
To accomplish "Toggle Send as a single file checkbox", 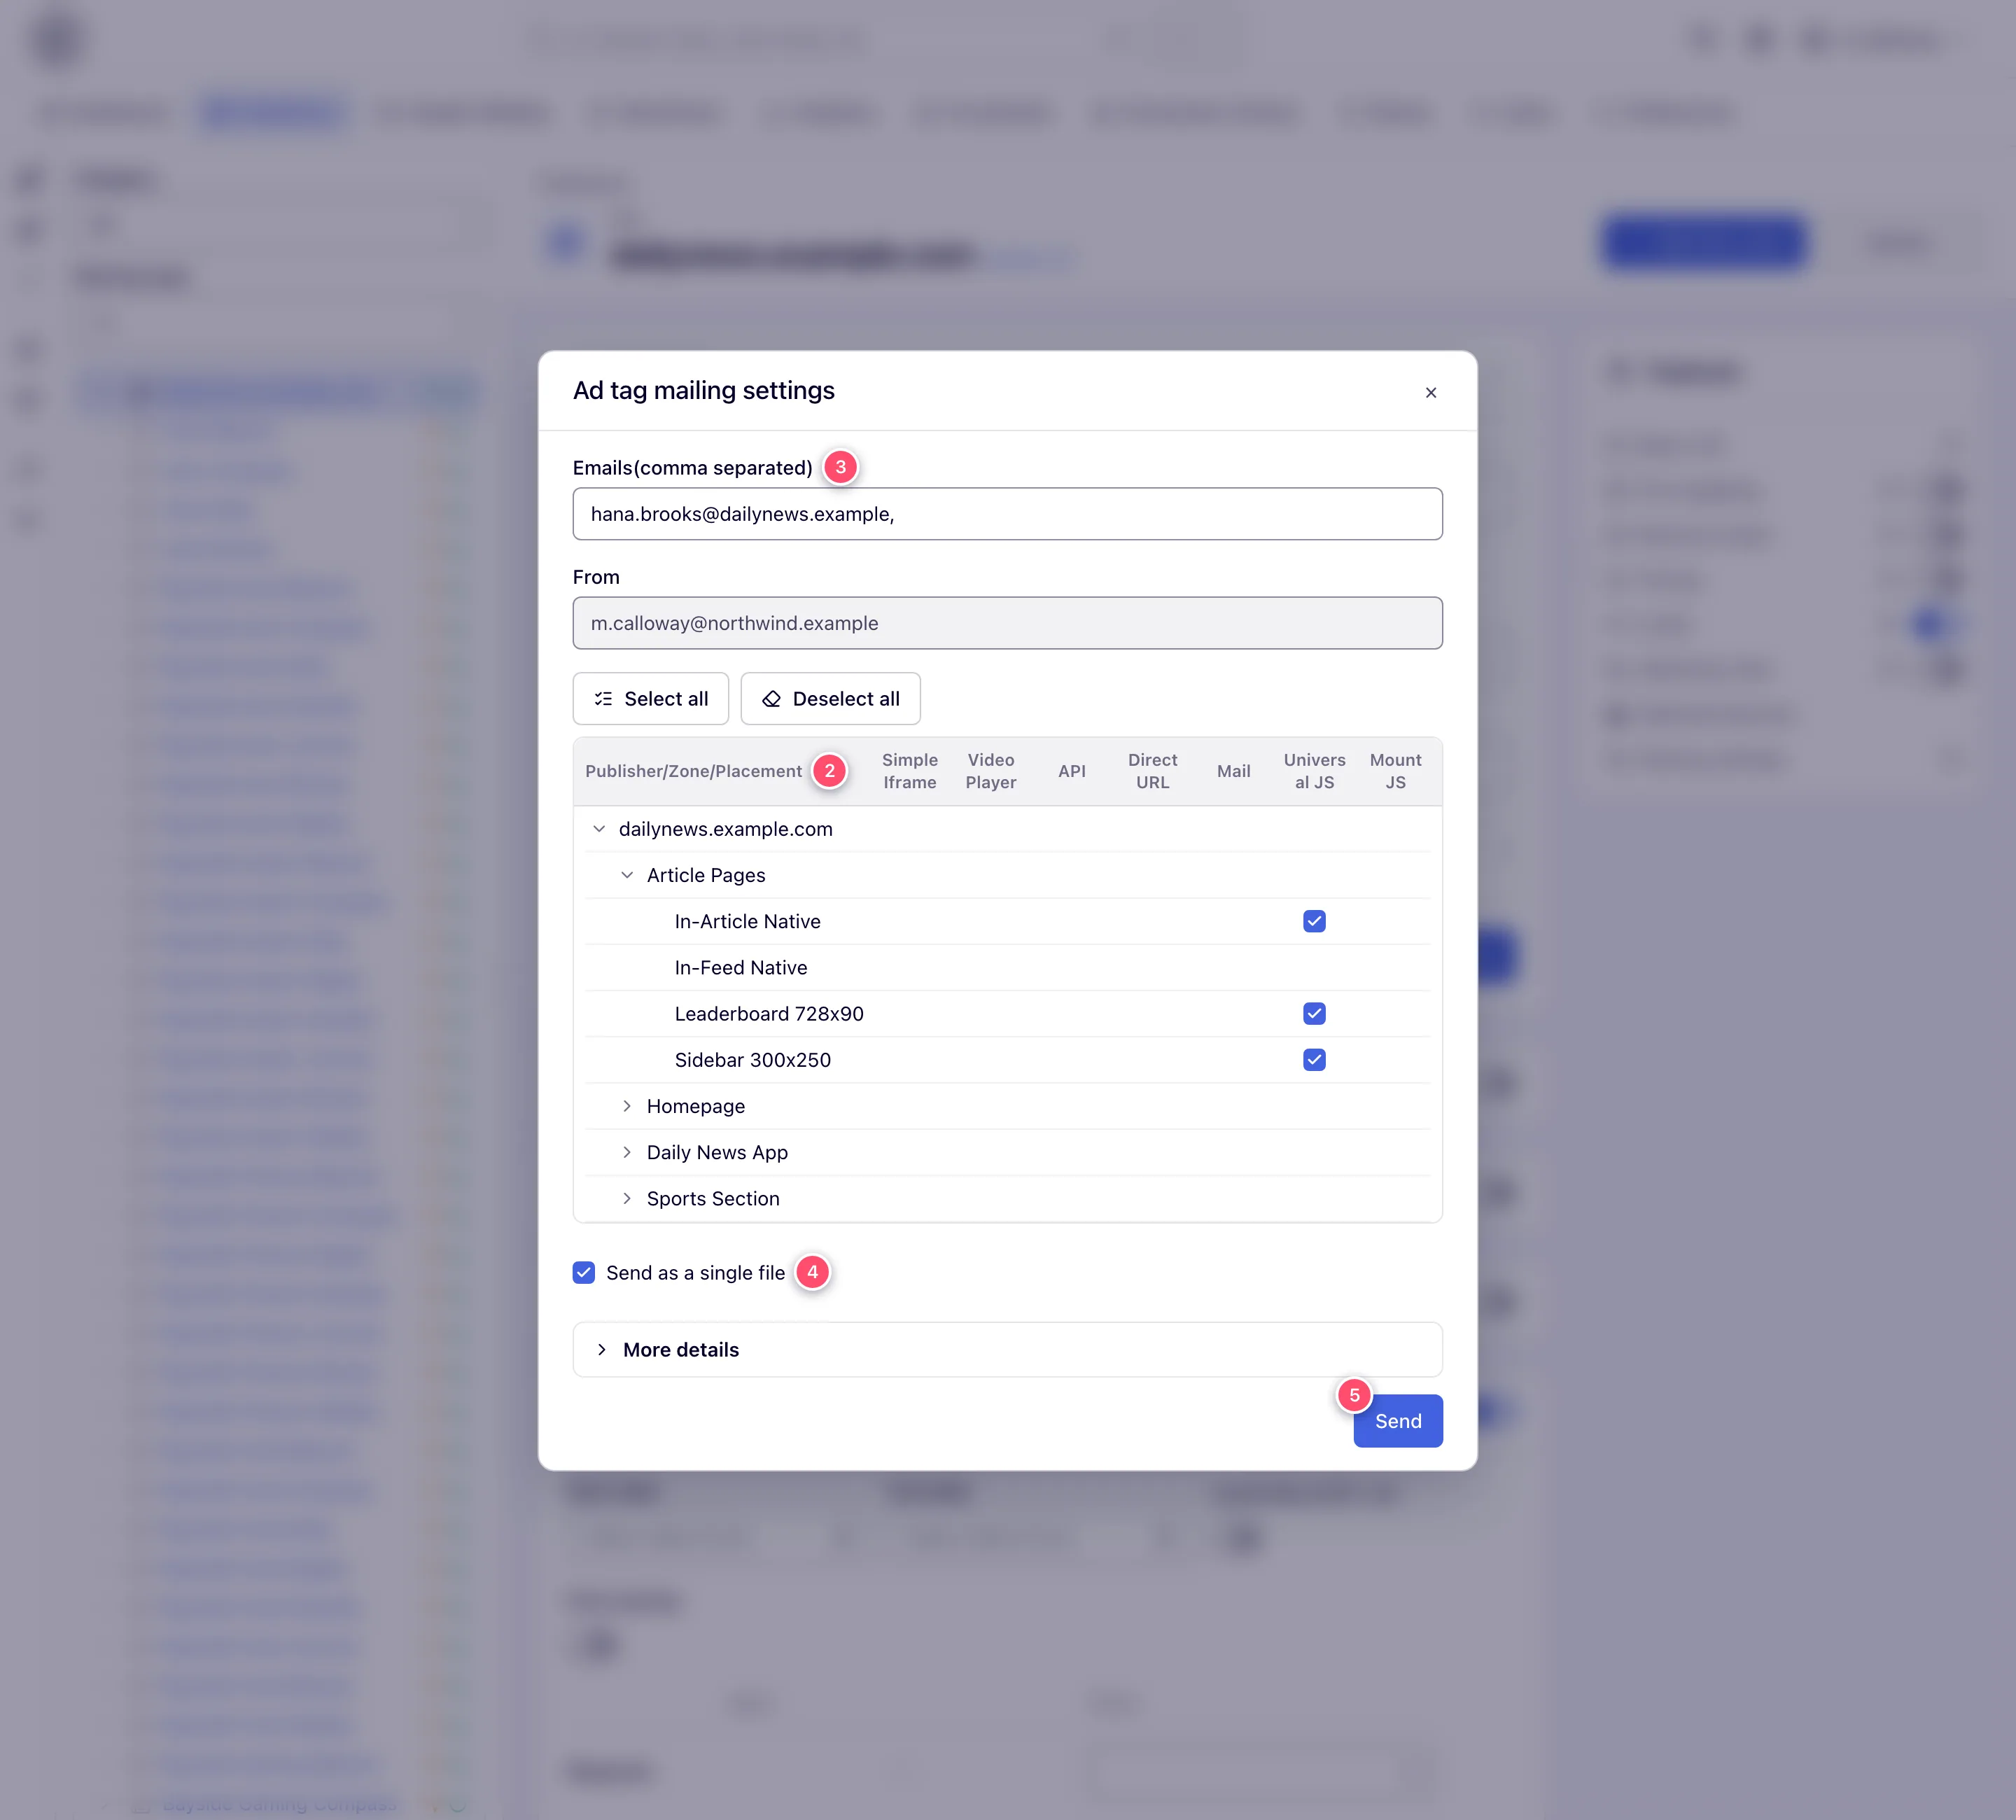I will click(584, 1272).
